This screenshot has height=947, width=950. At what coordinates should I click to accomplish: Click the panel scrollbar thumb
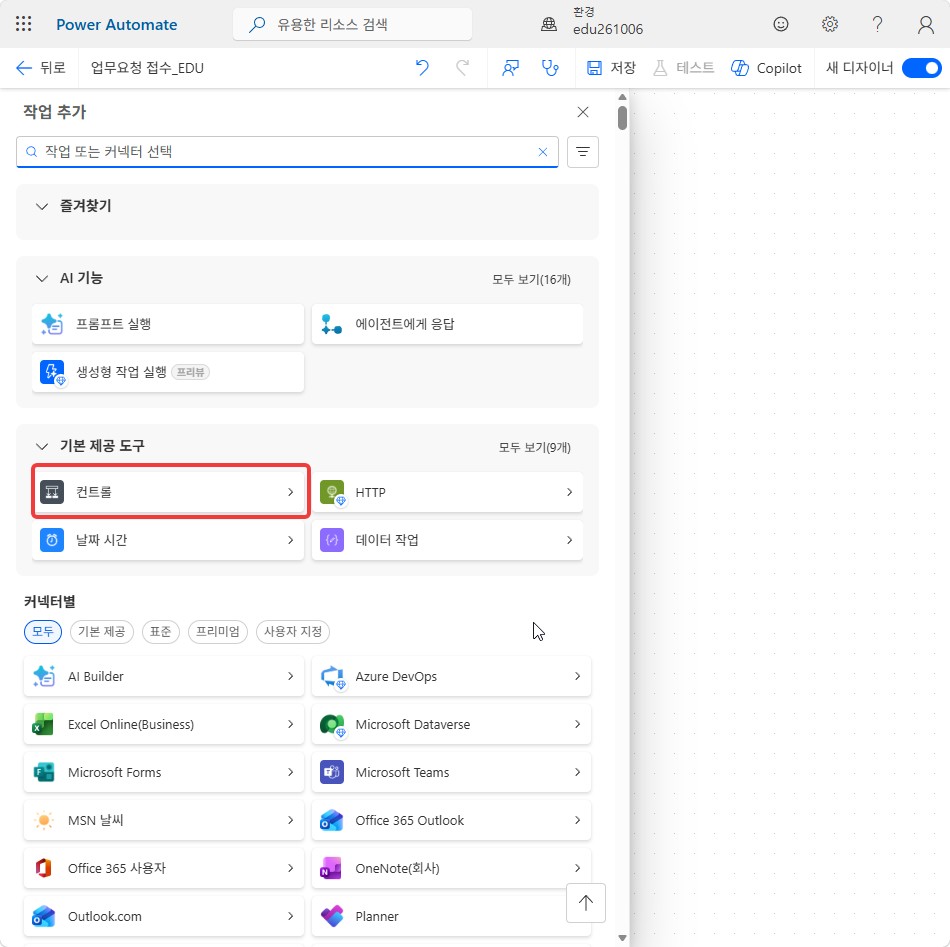coord(622,118)
